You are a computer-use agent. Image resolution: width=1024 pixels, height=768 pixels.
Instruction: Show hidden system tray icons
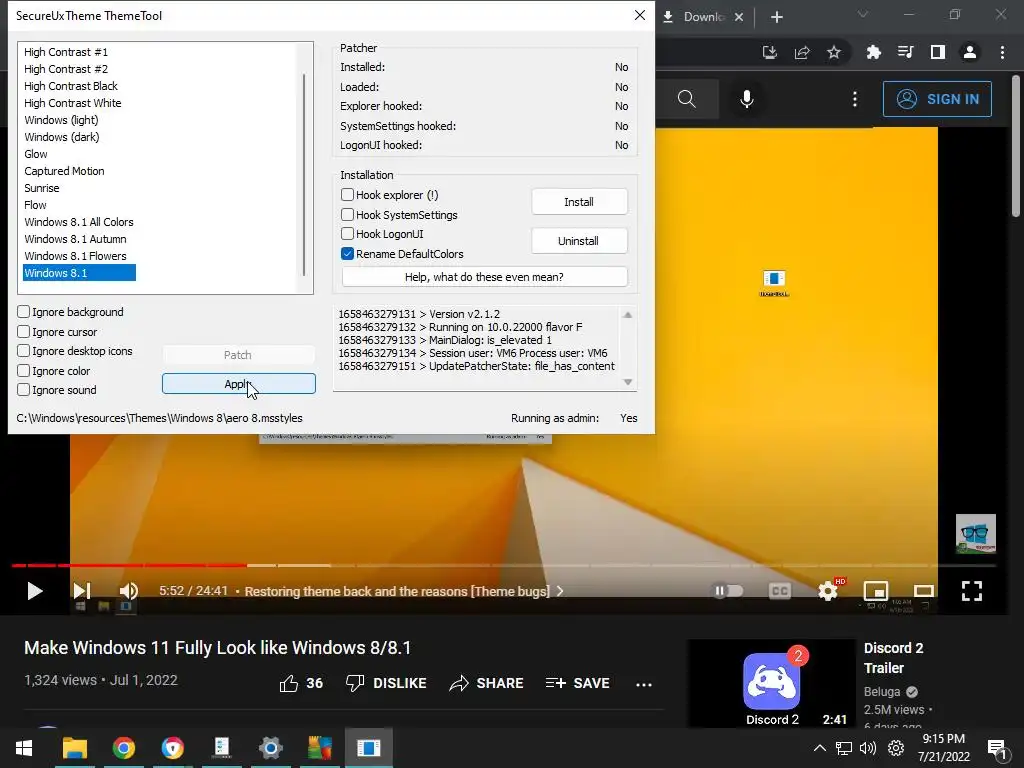(x=820, y=748)
